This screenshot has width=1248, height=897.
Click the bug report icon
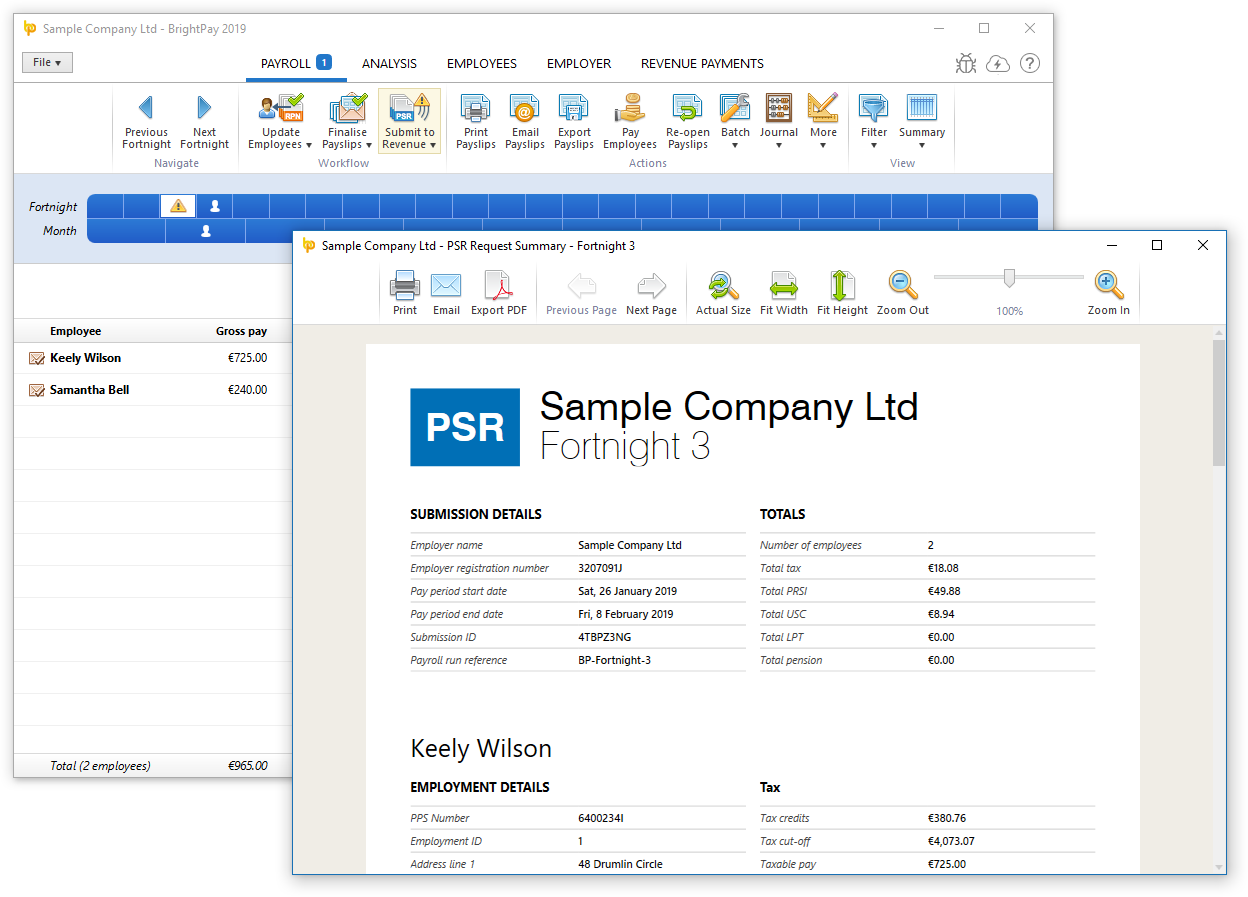pos(966,64)
